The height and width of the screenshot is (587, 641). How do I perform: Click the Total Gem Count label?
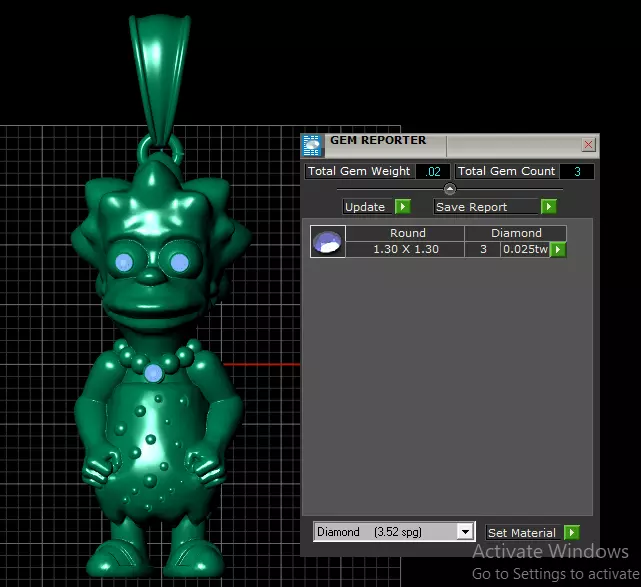point(506,171)
